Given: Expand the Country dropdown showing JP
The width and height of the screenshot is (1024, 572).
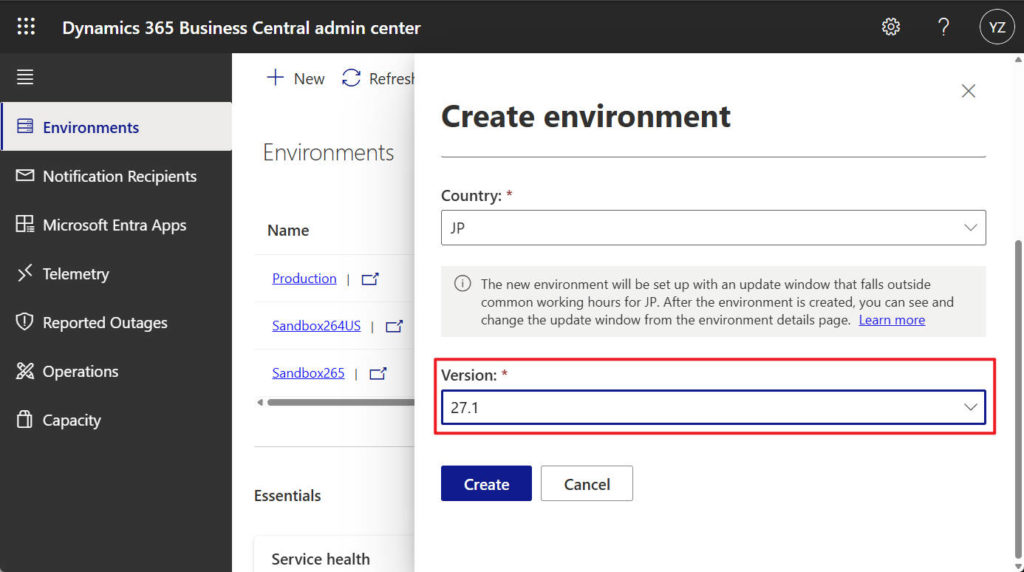Looking at the screenshot, I should click(x=713, y=228).
